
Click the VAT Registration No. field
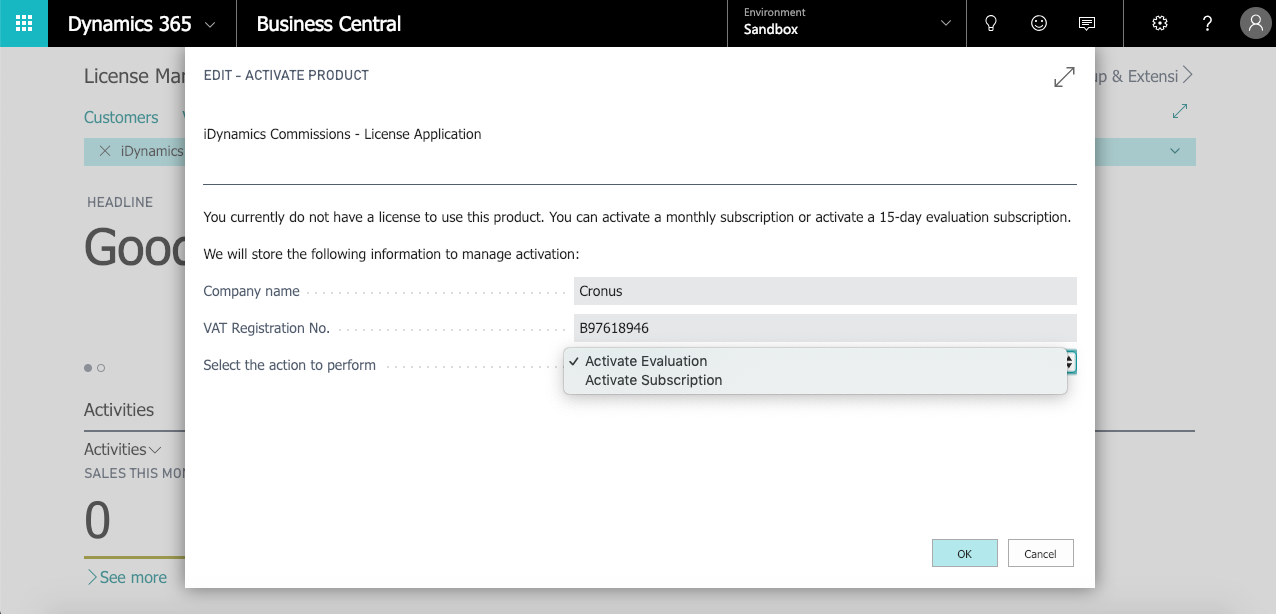point(825,327)
